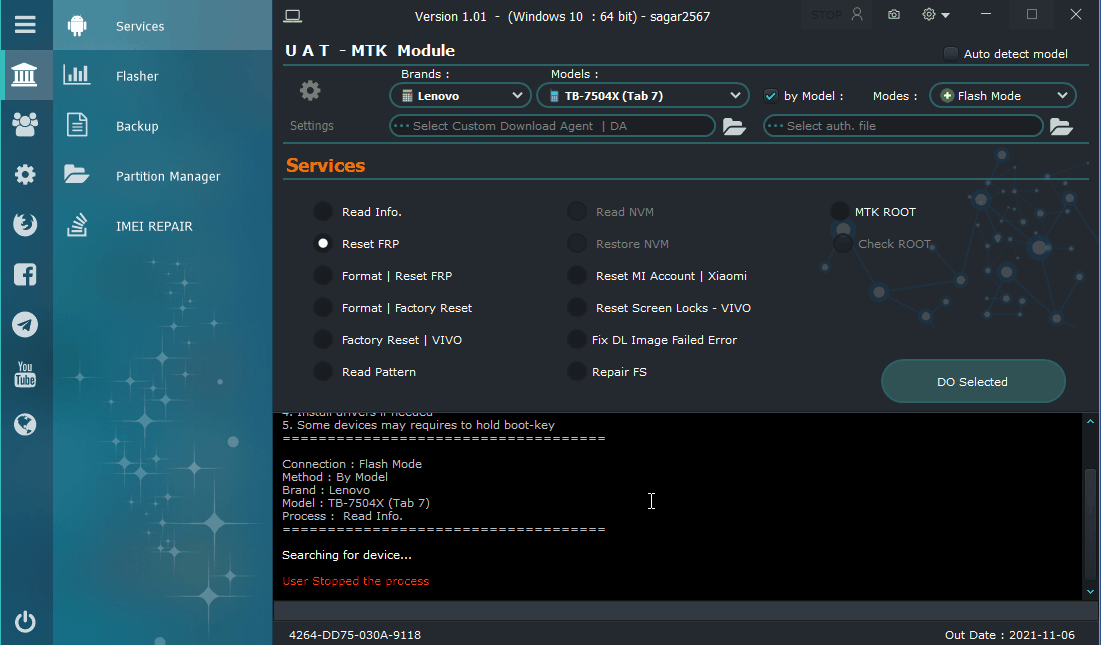The width and height of the screenshot is (1101, 645).
Task: Open the Models dropdown TB-7504X
Action: (x=643, y=96)
